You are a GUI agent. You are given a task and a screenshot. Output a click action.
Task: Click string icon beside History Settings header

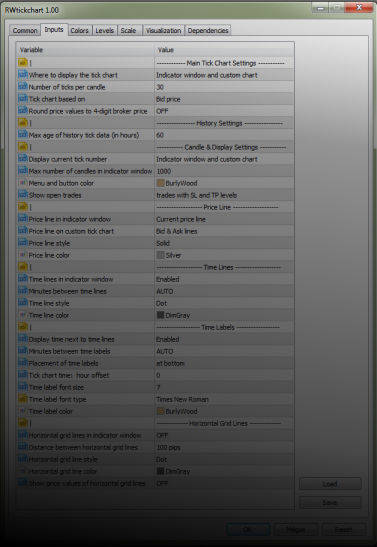click(x=23, y=123)
